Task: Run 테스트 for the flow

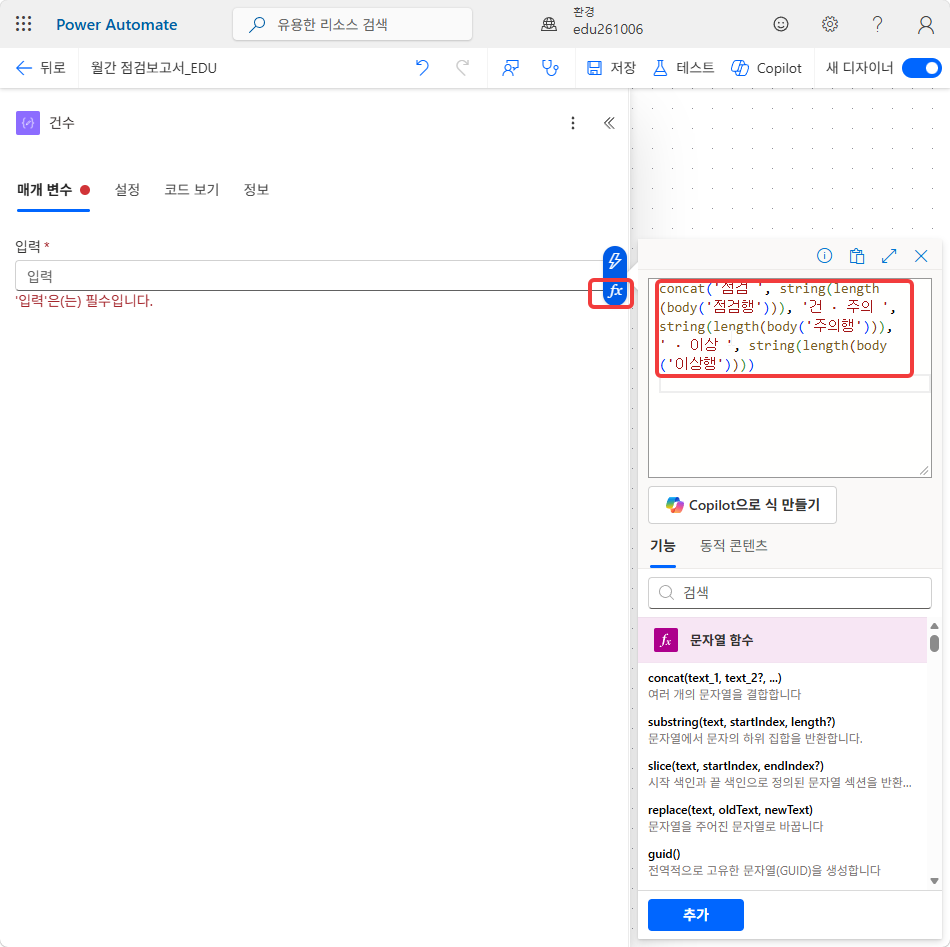Action: [683, 68]
